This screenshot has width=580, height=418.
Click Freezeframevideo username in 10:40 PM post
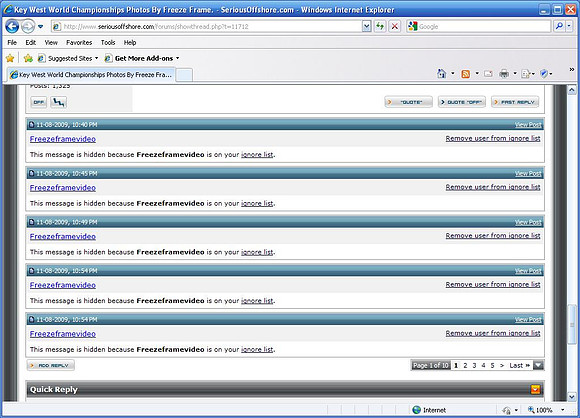[x=63, y=139]
